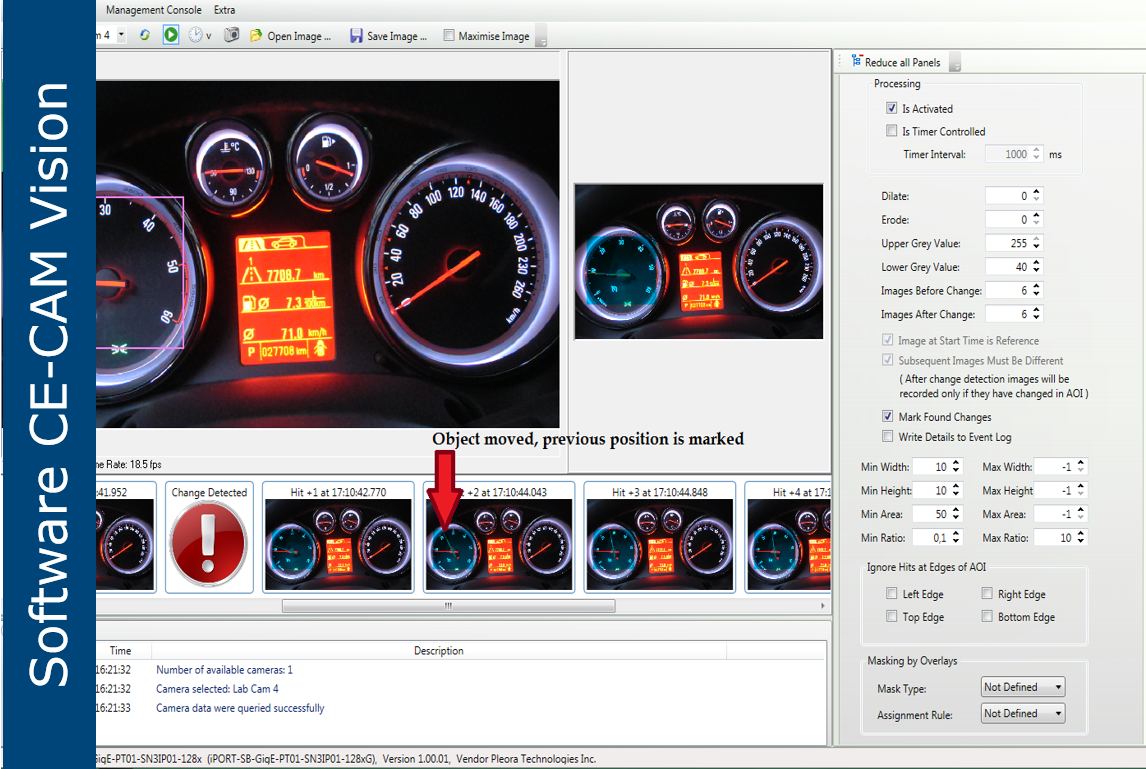The height and width of the screenshot is (769, 1146).
Task: Open the Assignment Rule dropdown
Action: (x=1023, y=713)
